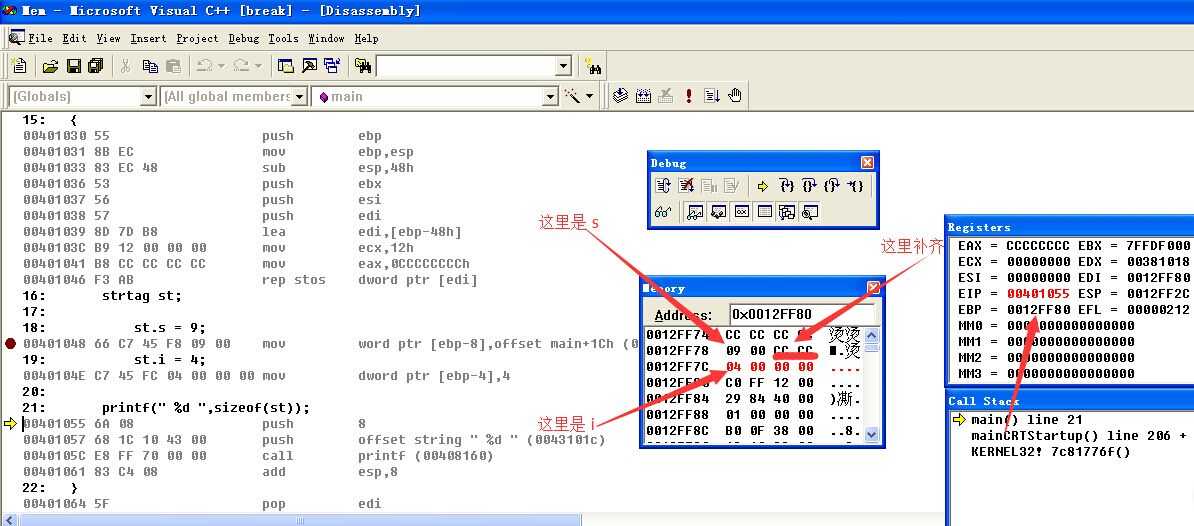Click the Copy icon in toolbar

click(150, 66)
